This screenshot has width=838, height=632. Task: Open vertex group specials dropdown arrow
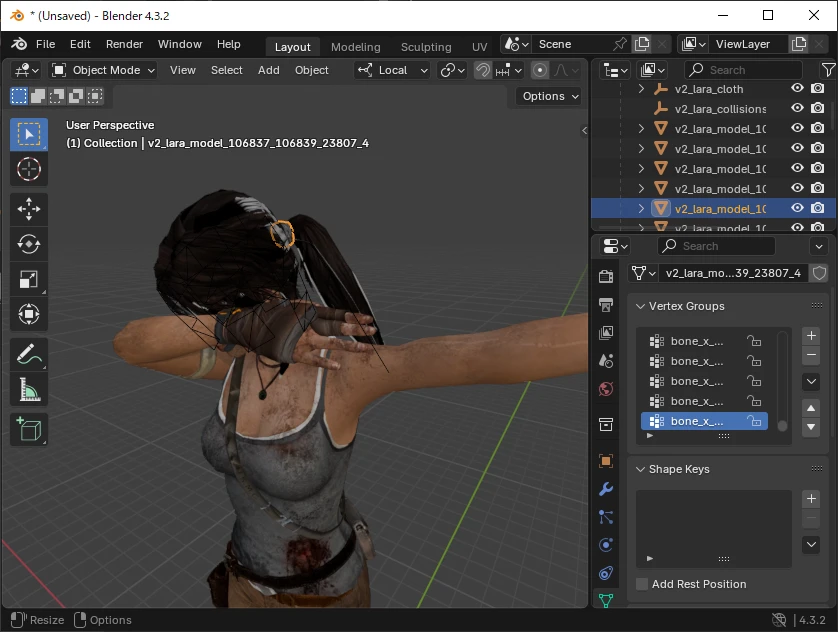coord(811,381)
